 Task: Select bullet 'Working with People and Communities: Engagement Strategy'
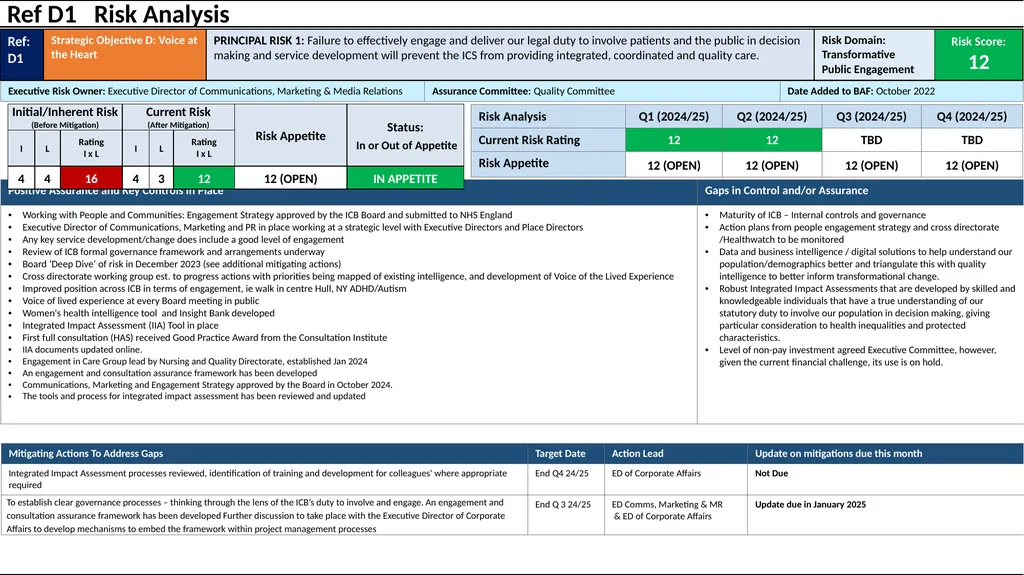(x=267, y=215)
